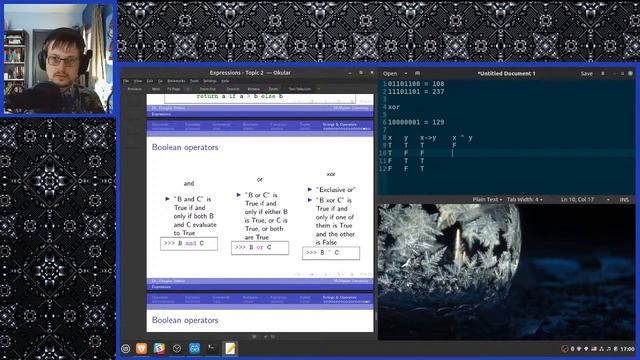Image resolution: width=640 pixels, height=360 pixels.
Task: Open the Slack app in the taskbar
Action: pos(159,348)
